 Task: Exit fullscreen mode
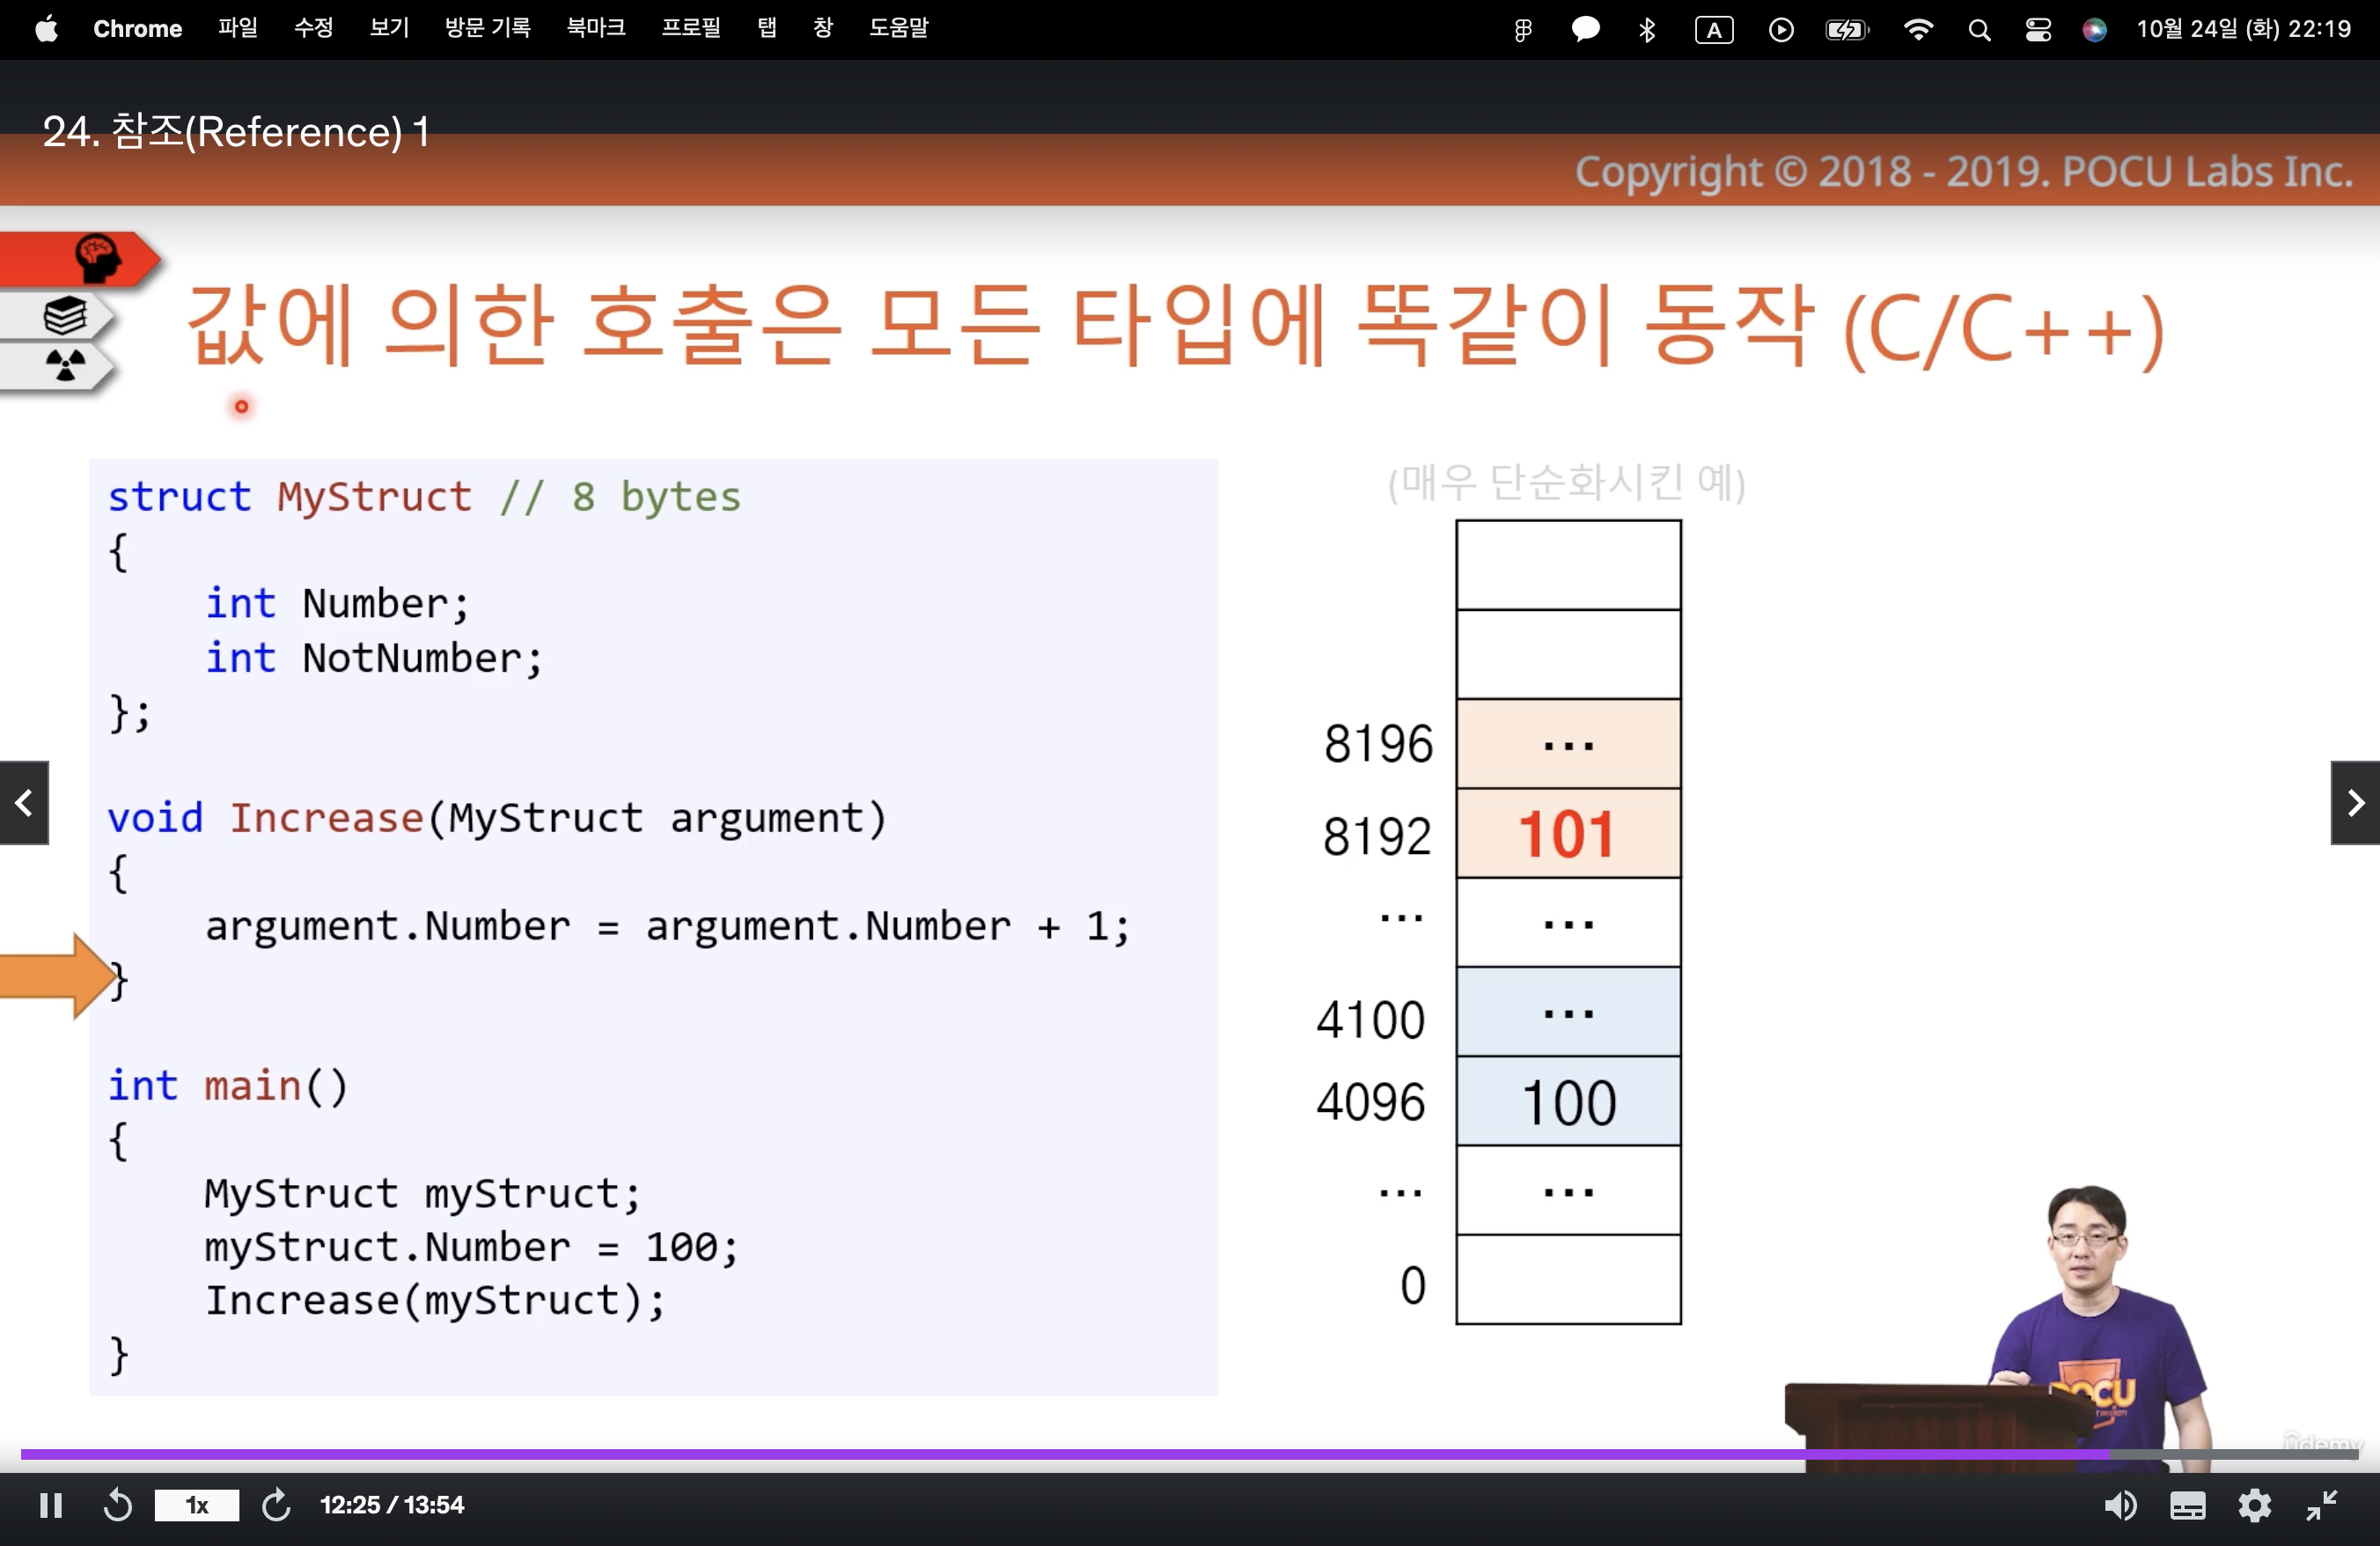pyautogui.click(x=2321, y=1505)
